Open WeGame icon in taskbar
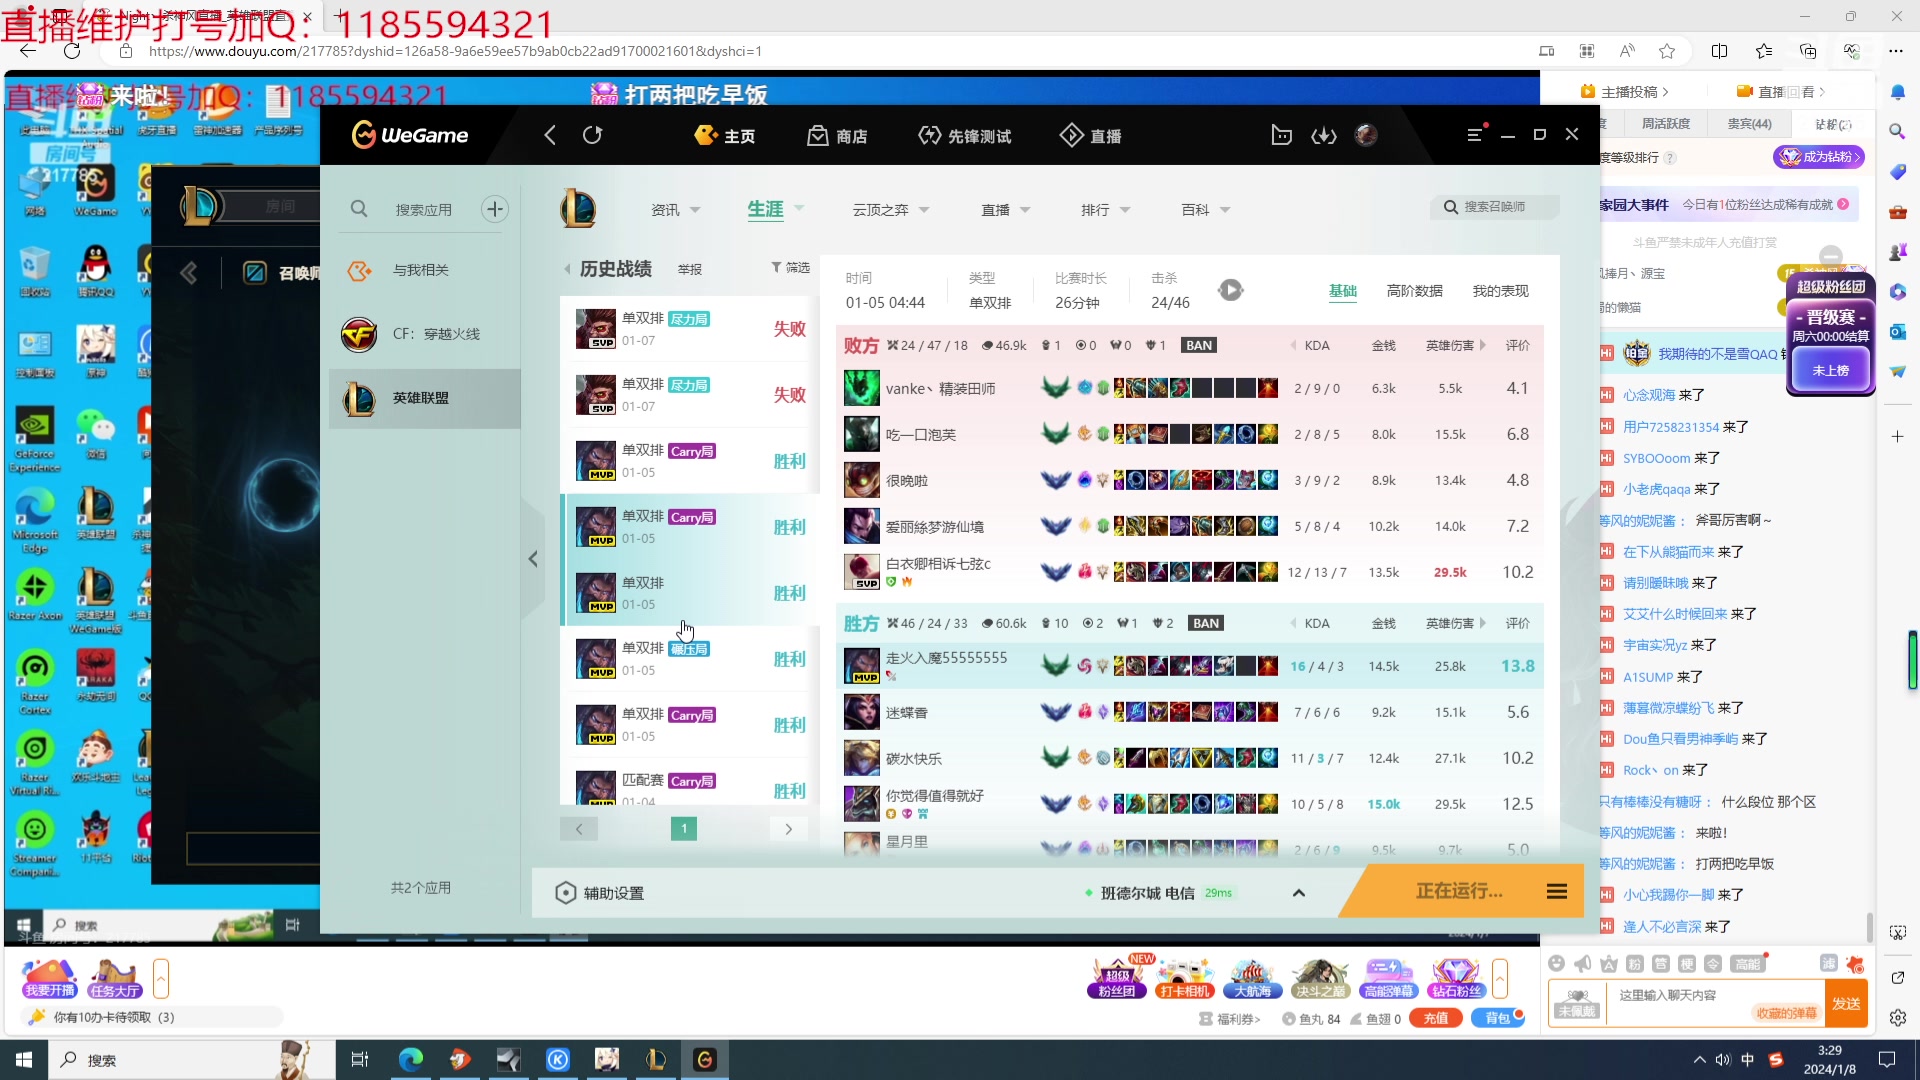Image resolution: width=1920 pixels, height=1080 pixels. [705, 1060]
